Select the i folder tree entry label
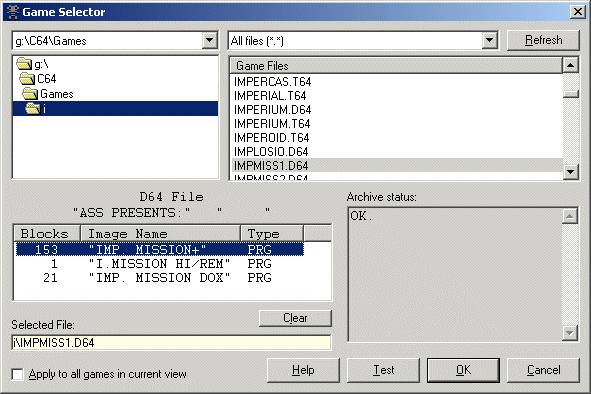 [x=44, y=109]
